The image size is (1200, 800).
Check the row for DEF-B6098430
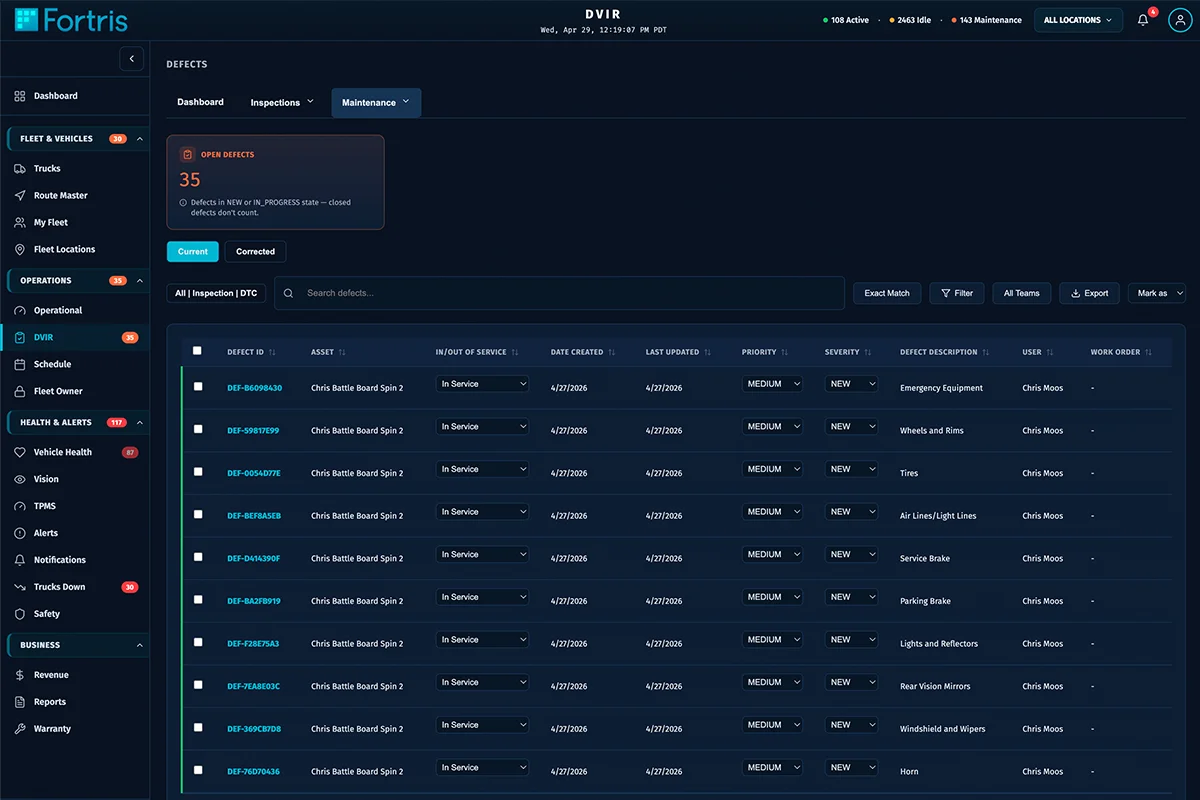click(x=197, y=386)
